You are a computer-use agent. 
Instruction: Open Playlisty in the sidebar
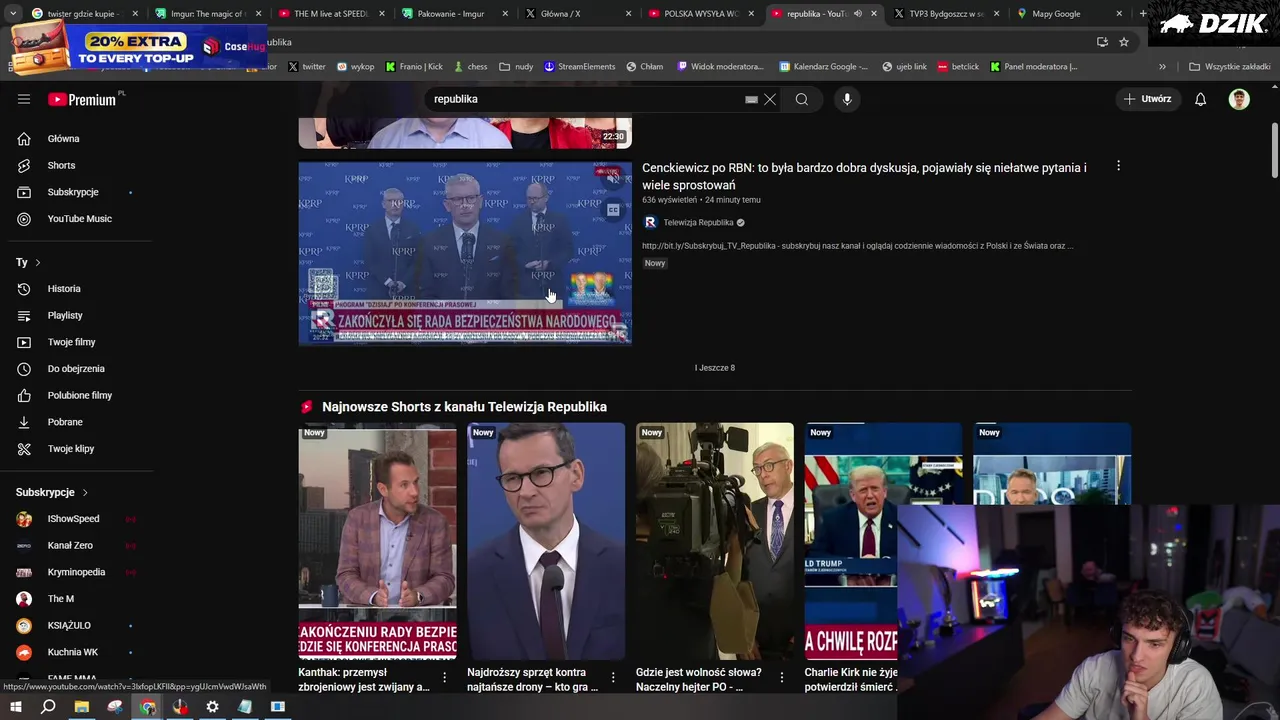pyautogui.click(x=65, y=315)
